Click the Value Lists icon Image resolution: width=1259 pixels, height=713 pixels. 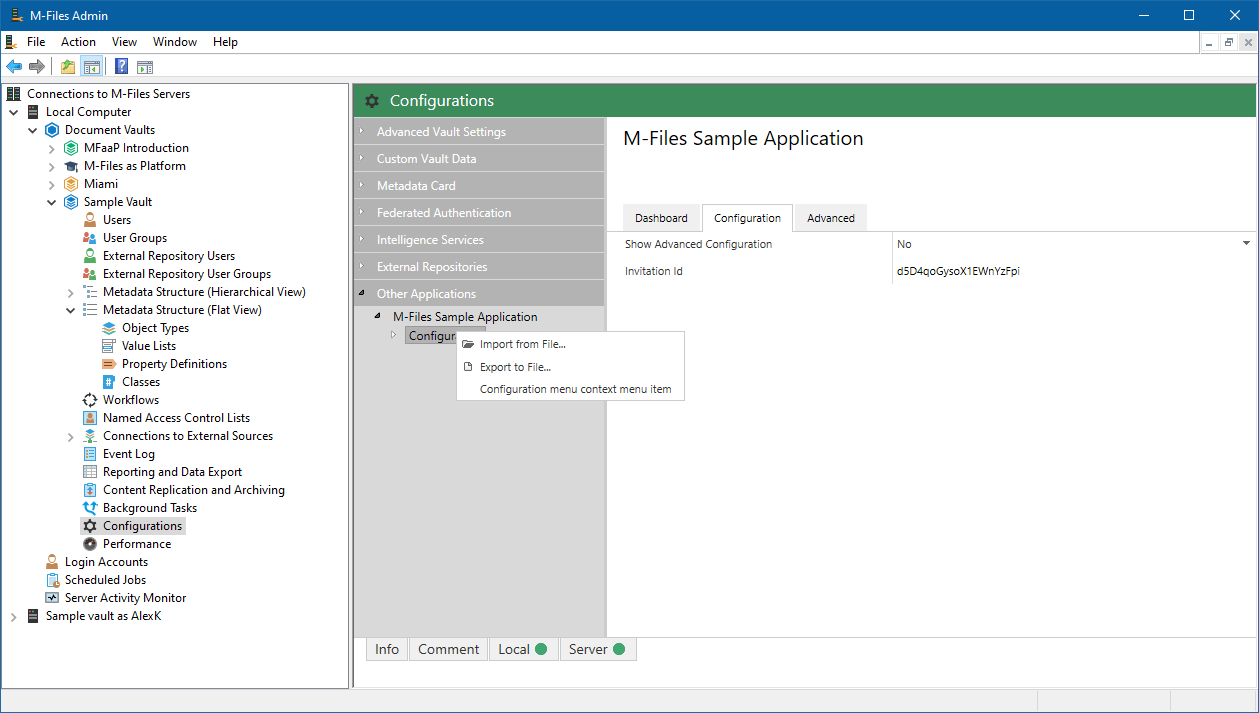click(x=109, y=346)
